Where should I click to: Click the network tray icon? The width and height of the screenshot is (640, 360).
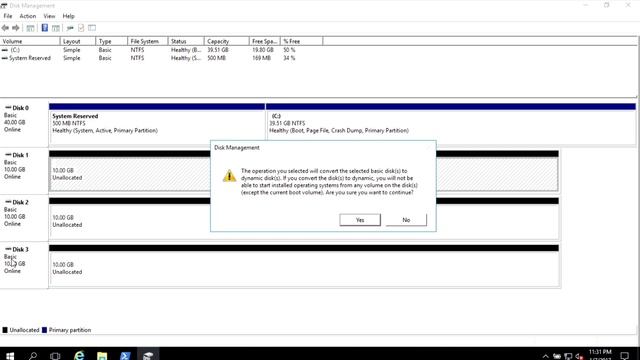(x=568, y=356)
